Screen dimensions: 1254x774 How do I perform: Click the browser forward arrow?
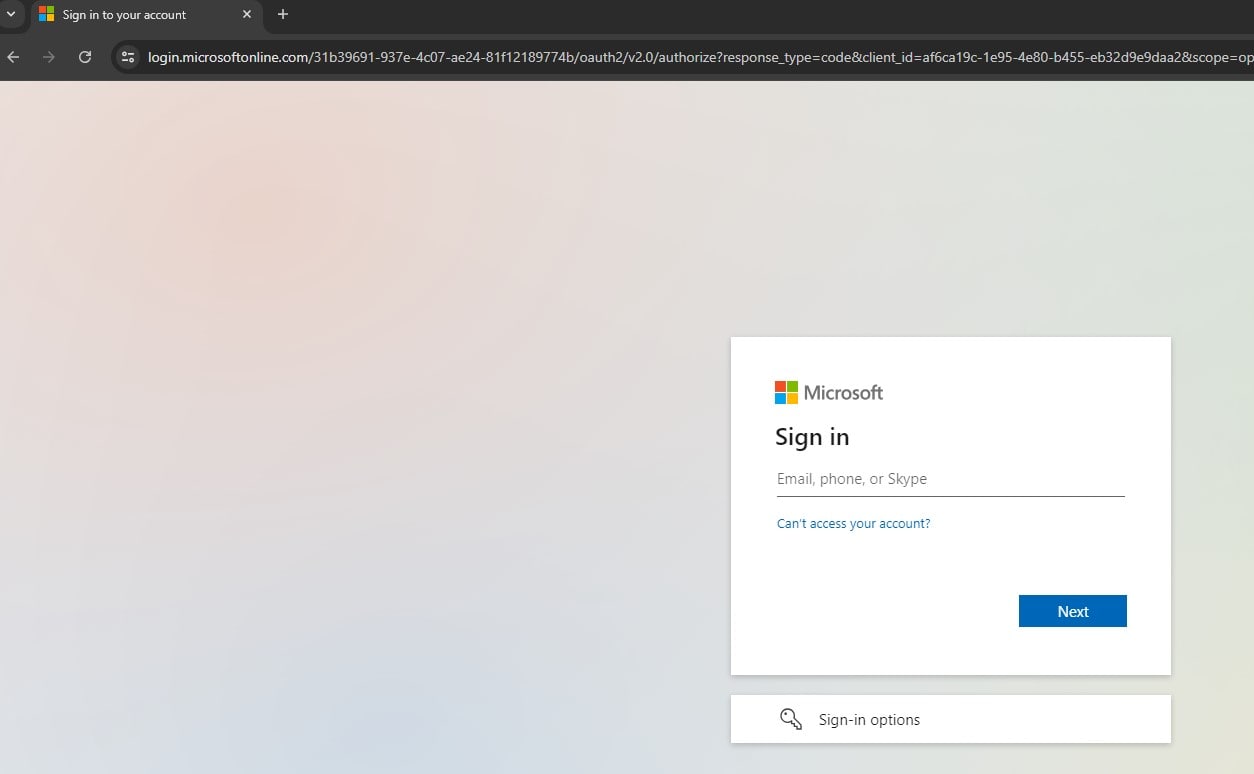pos(49,57)
